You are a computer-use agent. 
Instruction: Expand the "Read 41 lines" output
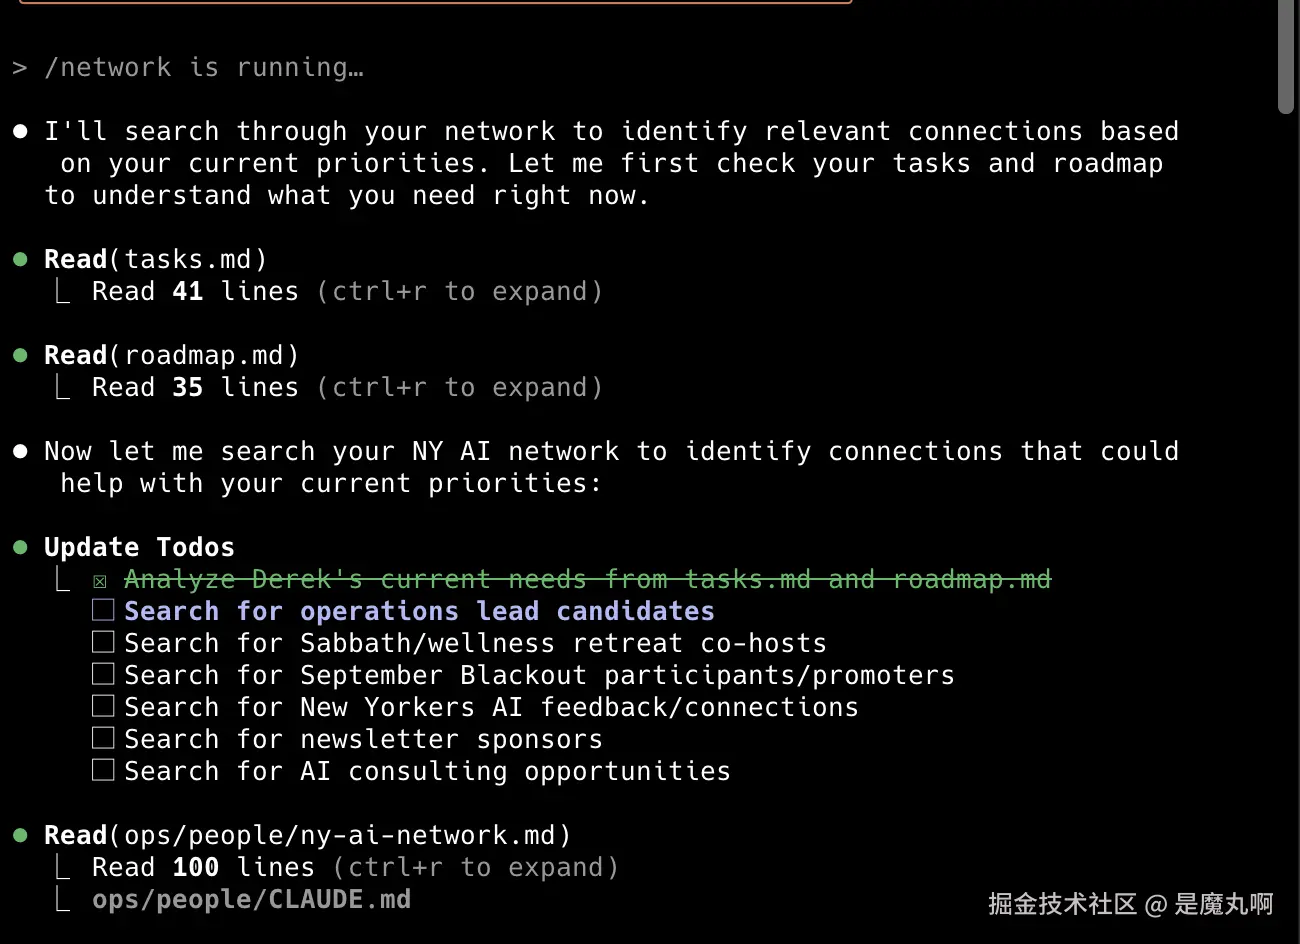click(x=460, y=292)
